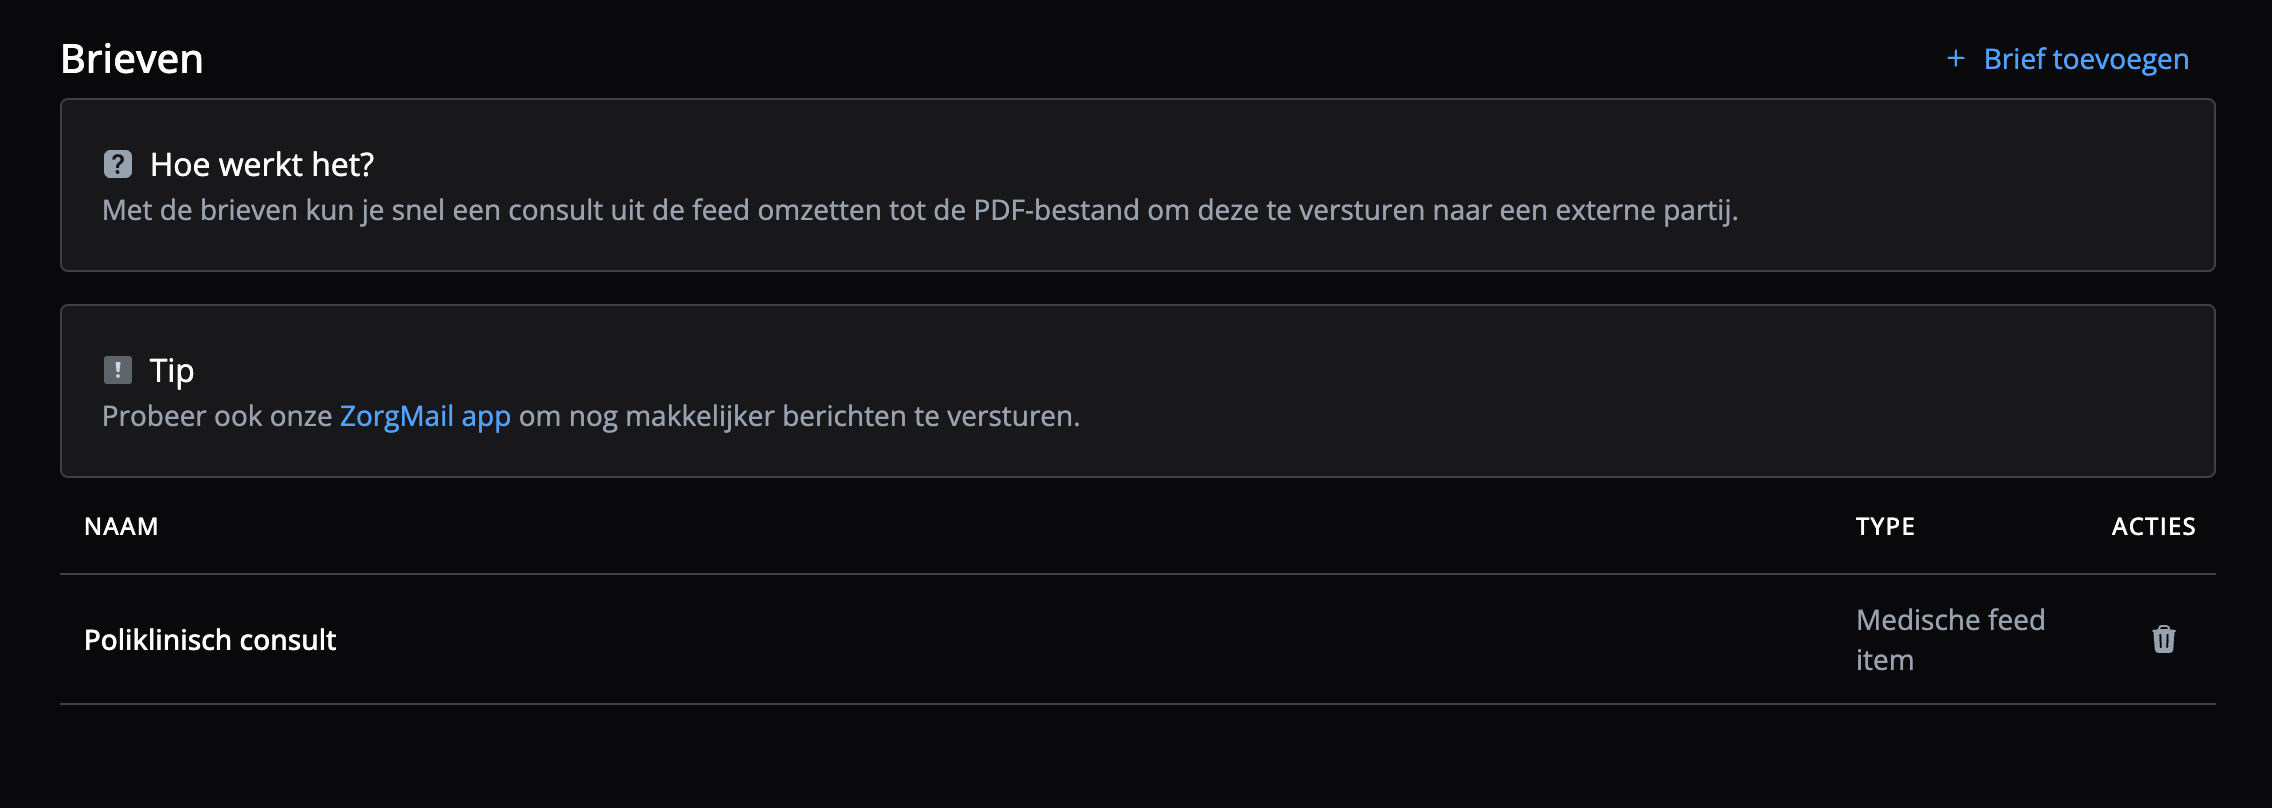The height and width of the screenshot is (808, 2272).
Task: Click the 'Probeer ook onze' text
Action: click(x=217, y=416)
